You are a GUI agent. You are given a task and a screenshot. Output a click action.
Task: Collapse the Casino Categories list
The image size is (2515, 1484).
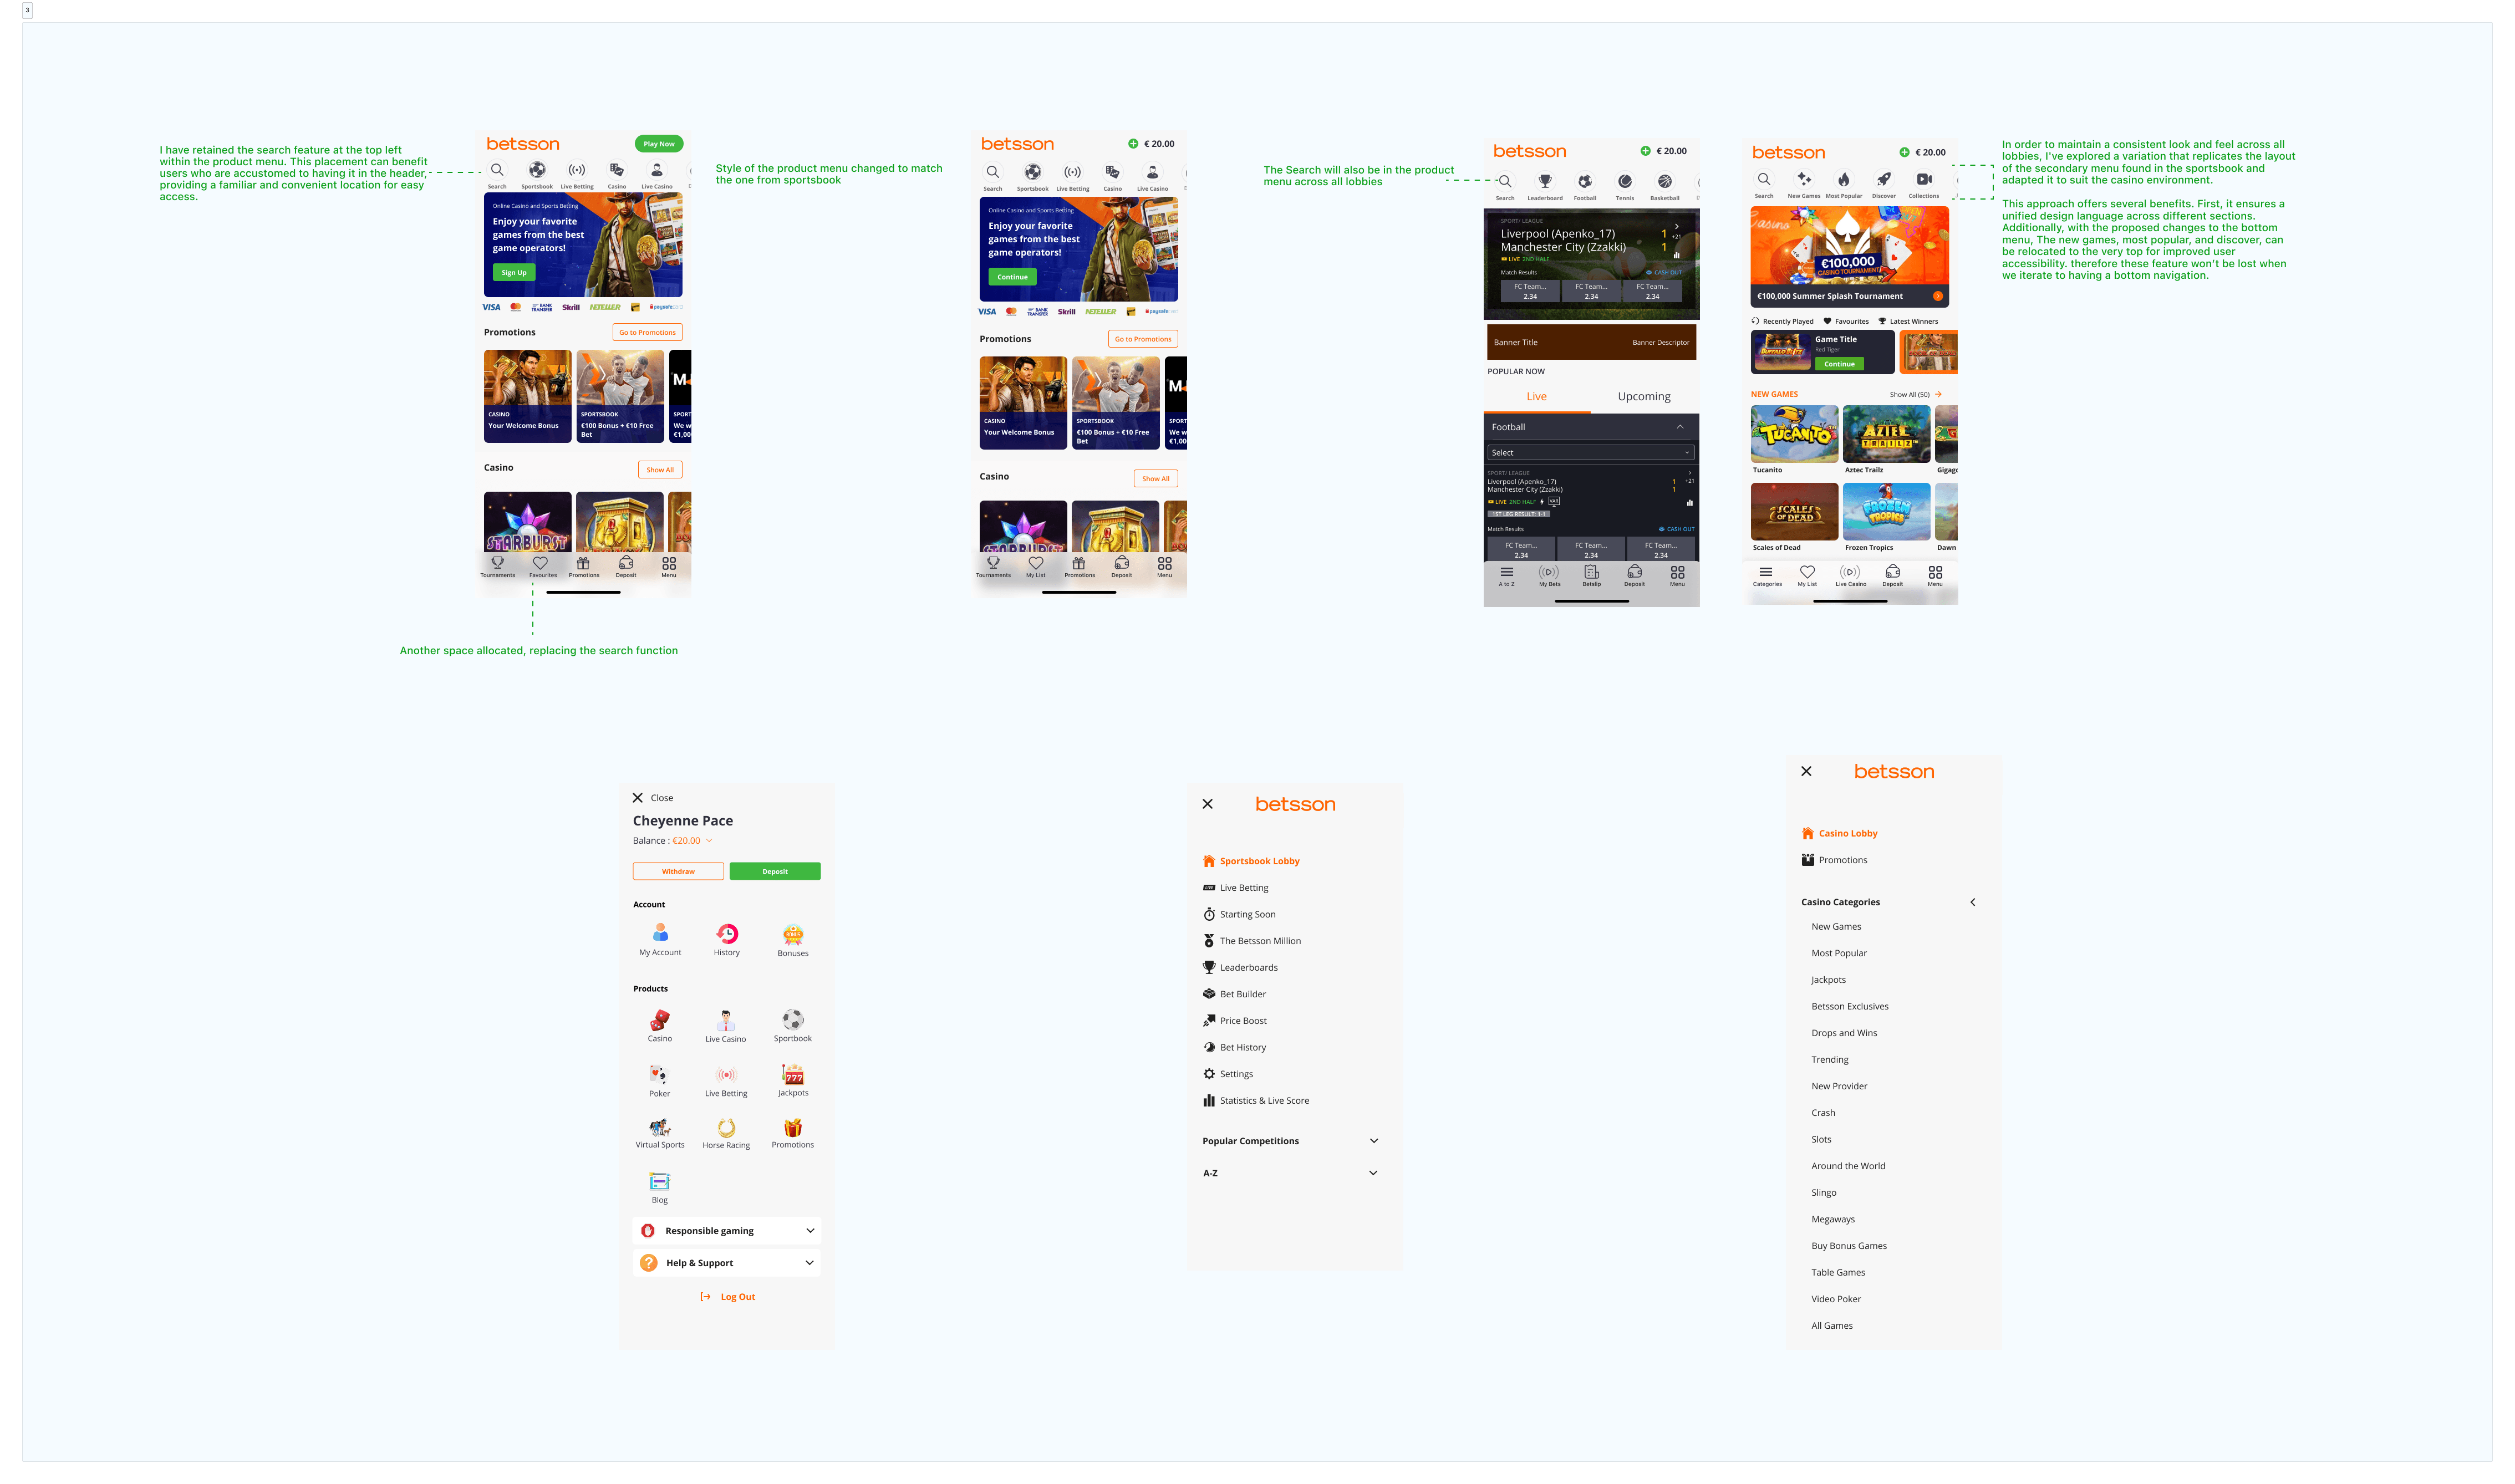click(1972, 902)
